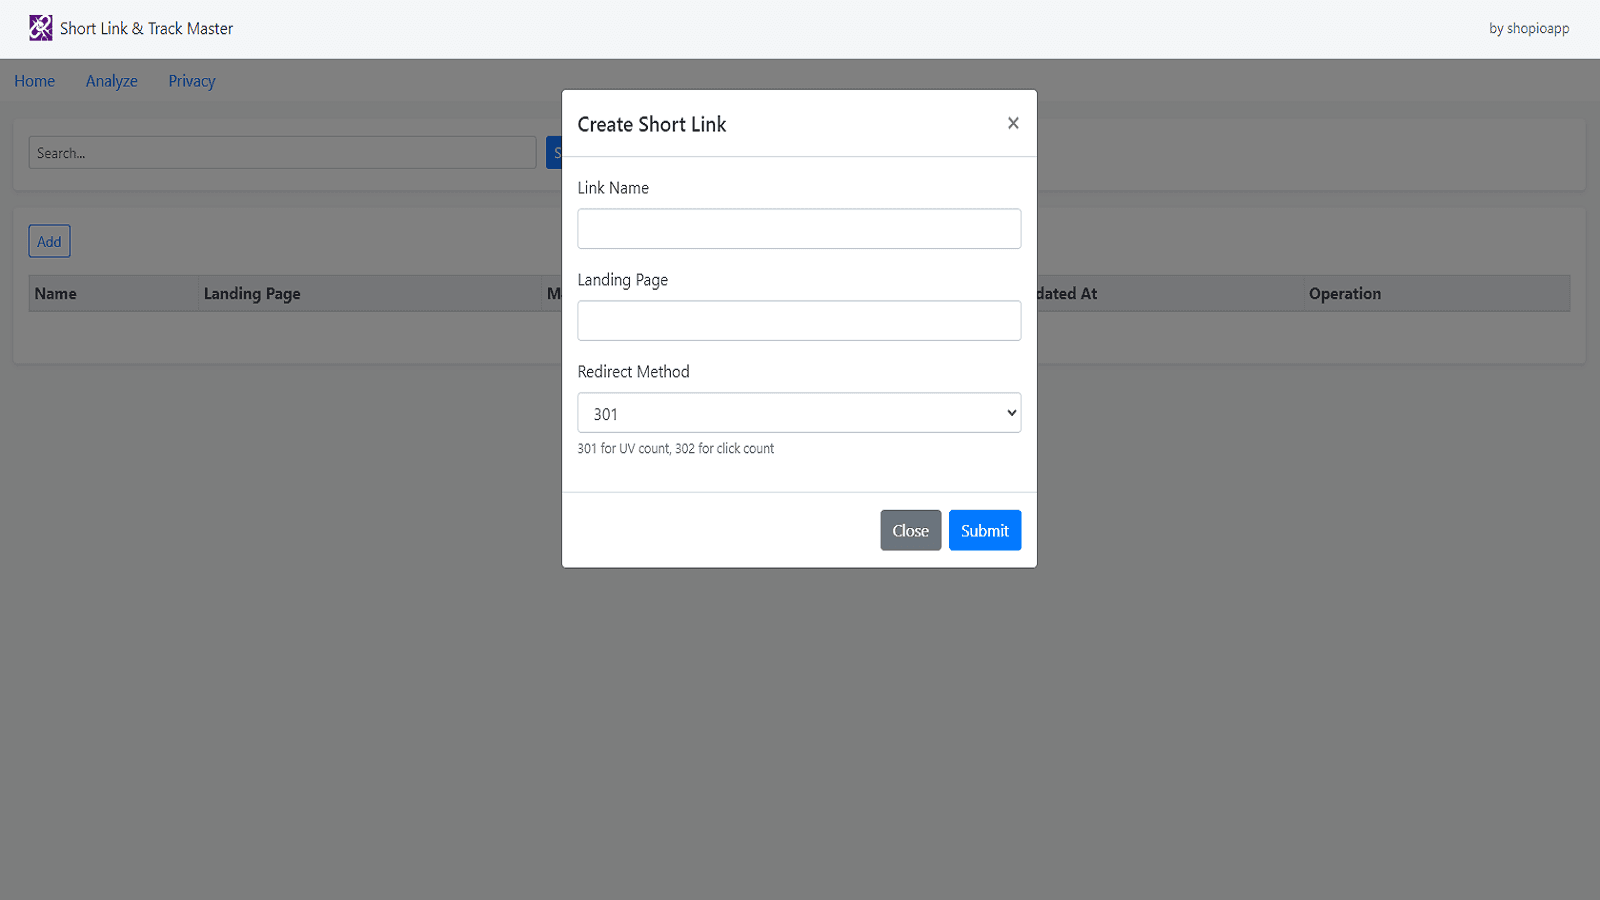
Task: Open the Privacy page
Action: click(x=191, y=81)
